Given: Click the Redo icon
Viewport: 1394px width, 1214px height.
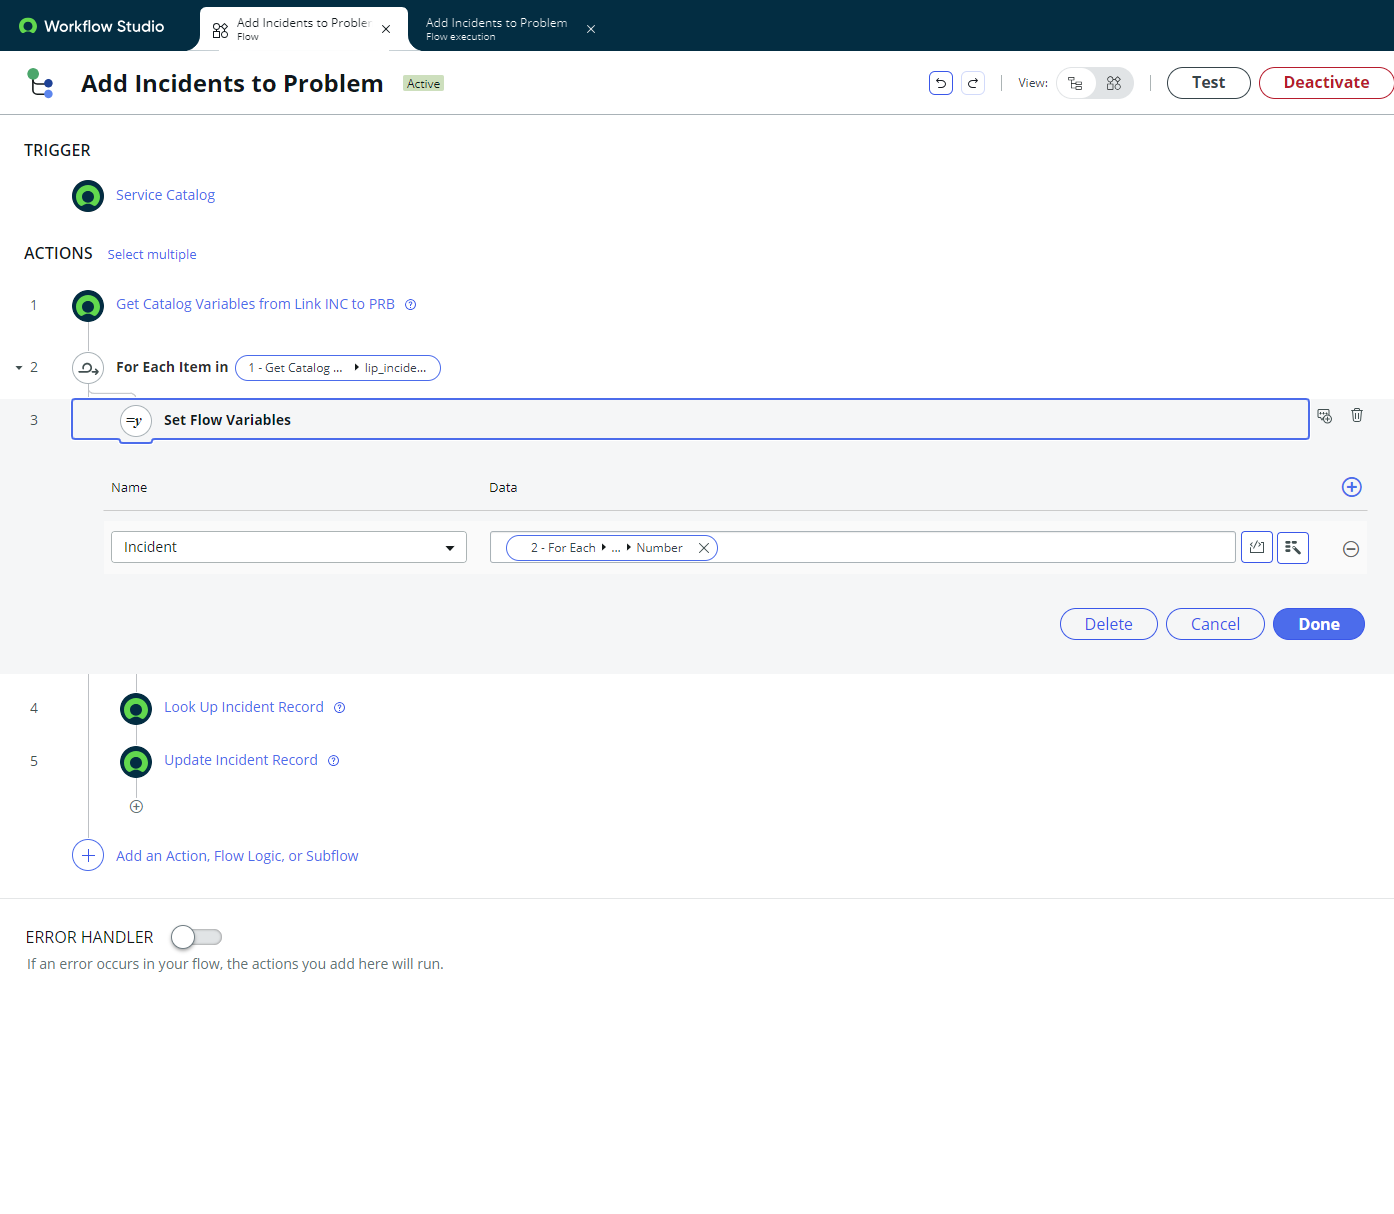Looking at the screenshot, I should pos(972,83).
